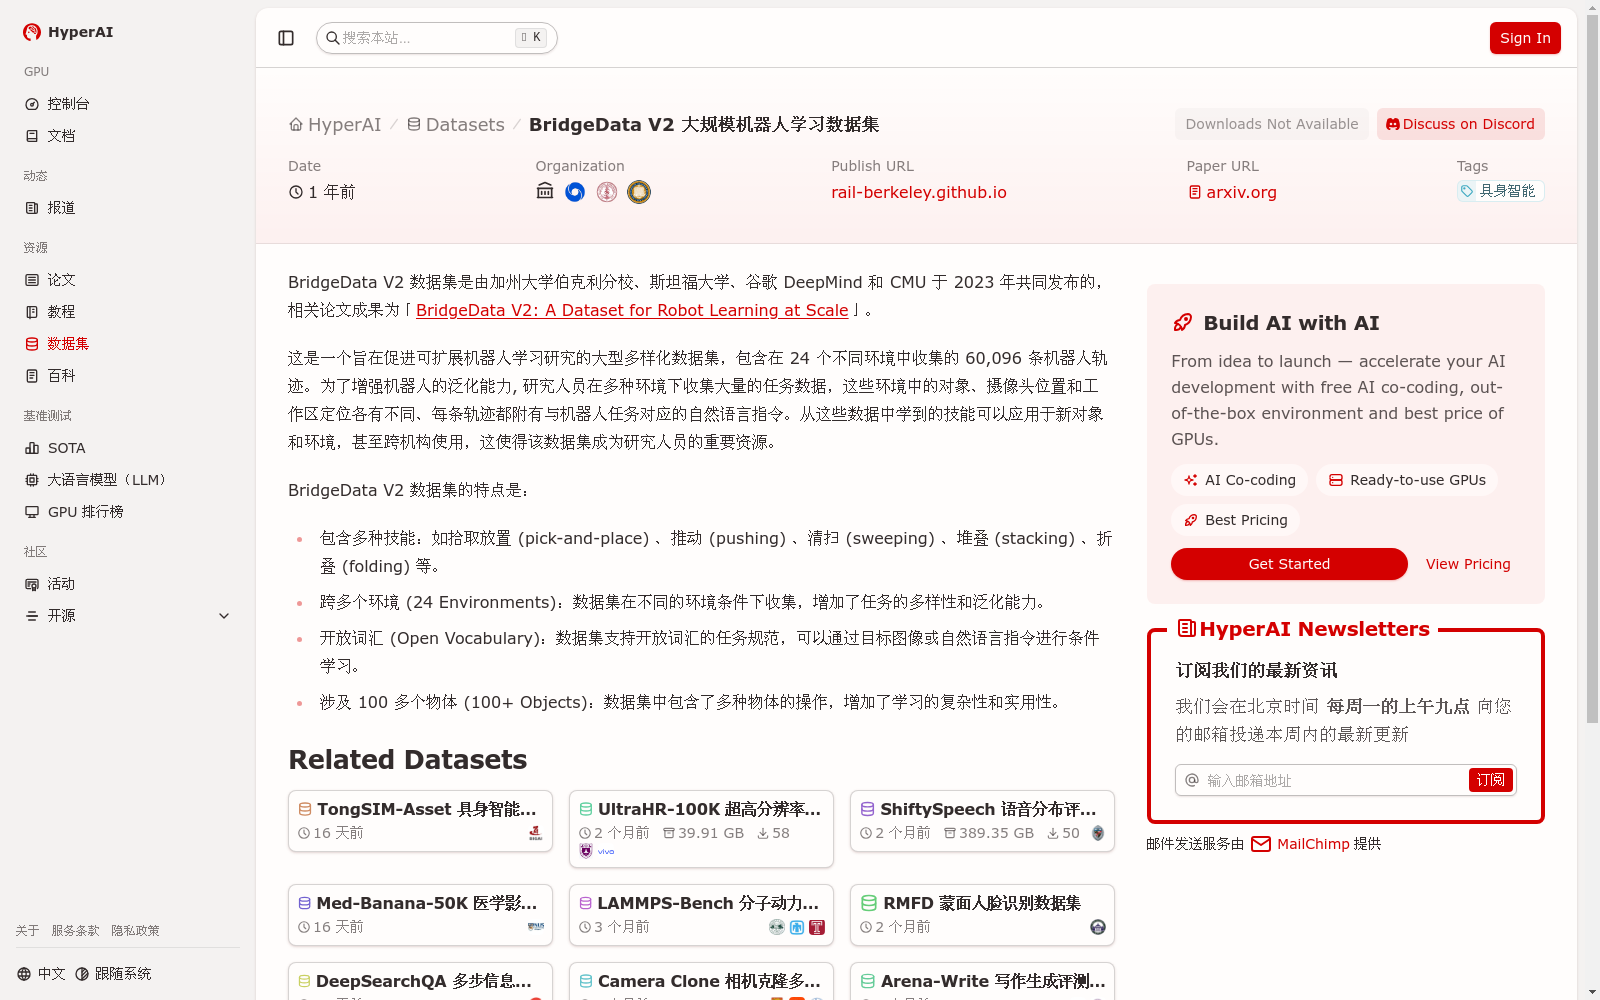
Task: Go to HyperAI home breadcrumb
Action: (x=335, y=125)
